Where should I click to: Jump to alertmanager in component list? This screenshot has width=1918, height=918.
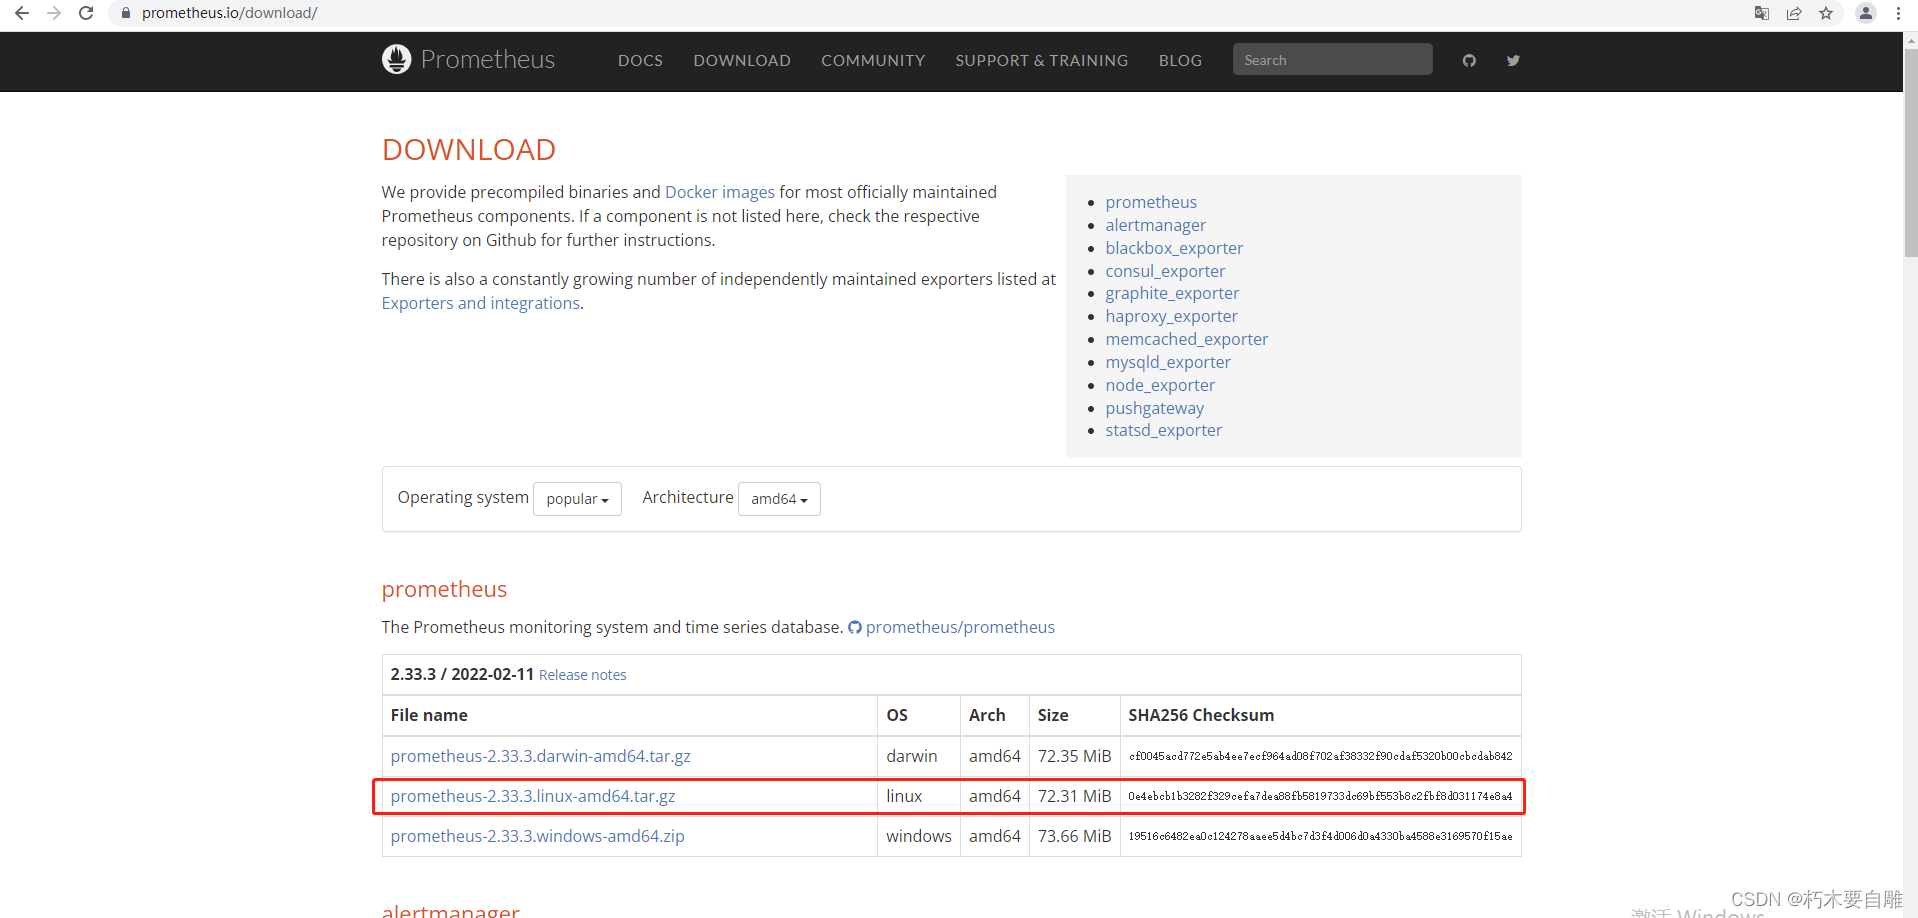point(1155,225)
